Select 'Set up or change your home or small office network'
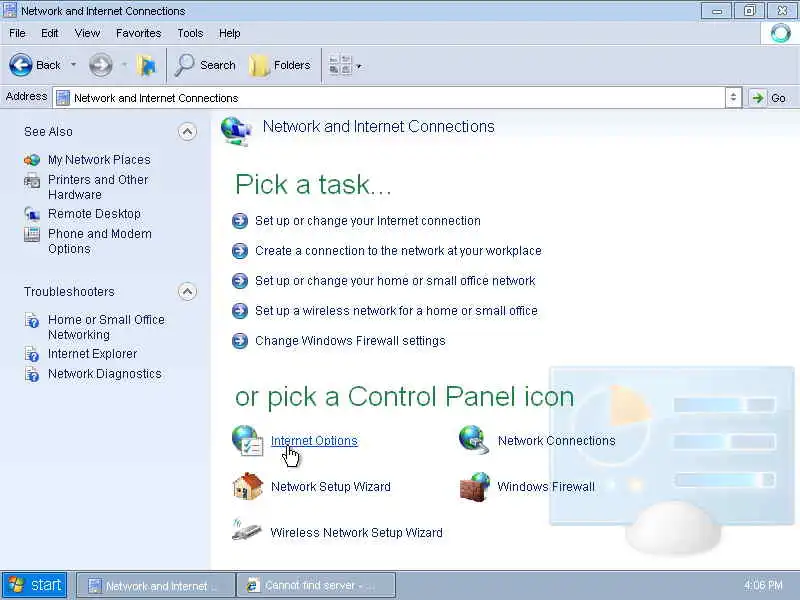Viewport: 800px width, 600px height. [395, 281]
